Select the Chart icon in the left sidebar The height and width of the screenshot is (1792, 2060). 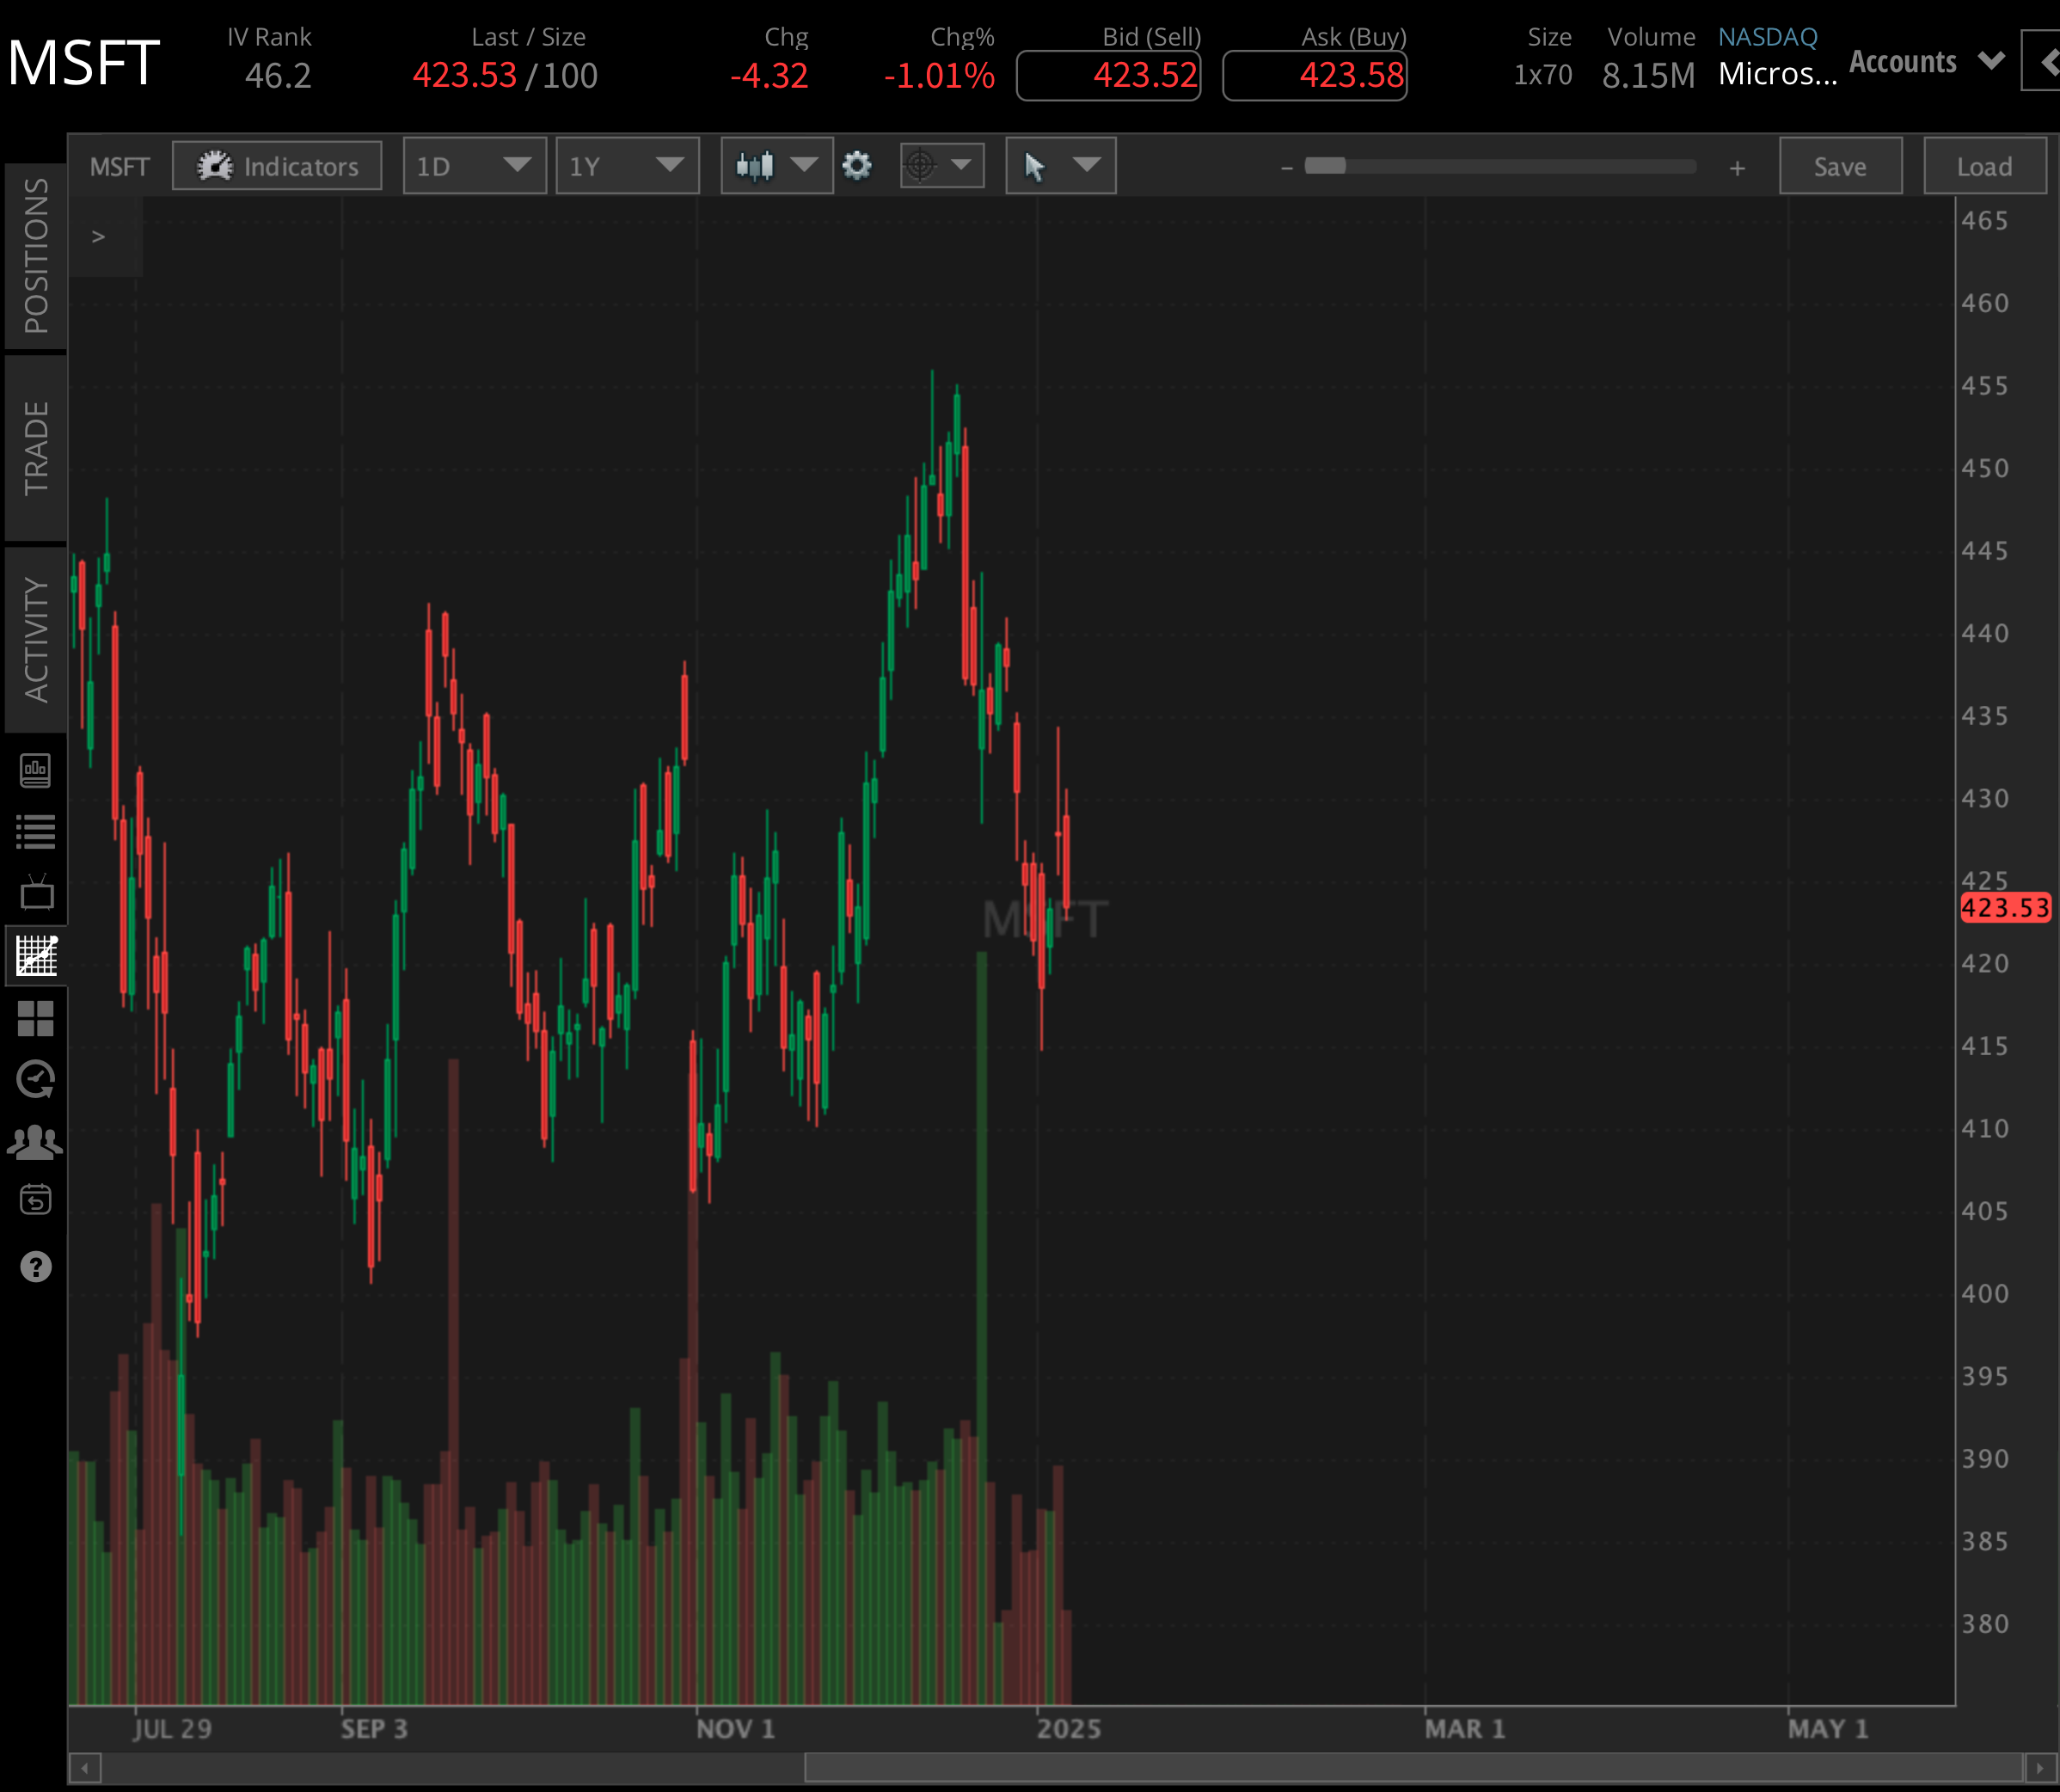(x=36, y=955)
